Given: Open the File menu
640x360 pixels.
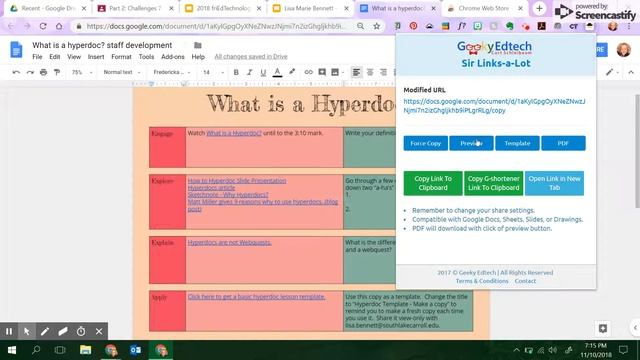Looking at the screenshot, I should pyautogui.click(x=37, y=57).
